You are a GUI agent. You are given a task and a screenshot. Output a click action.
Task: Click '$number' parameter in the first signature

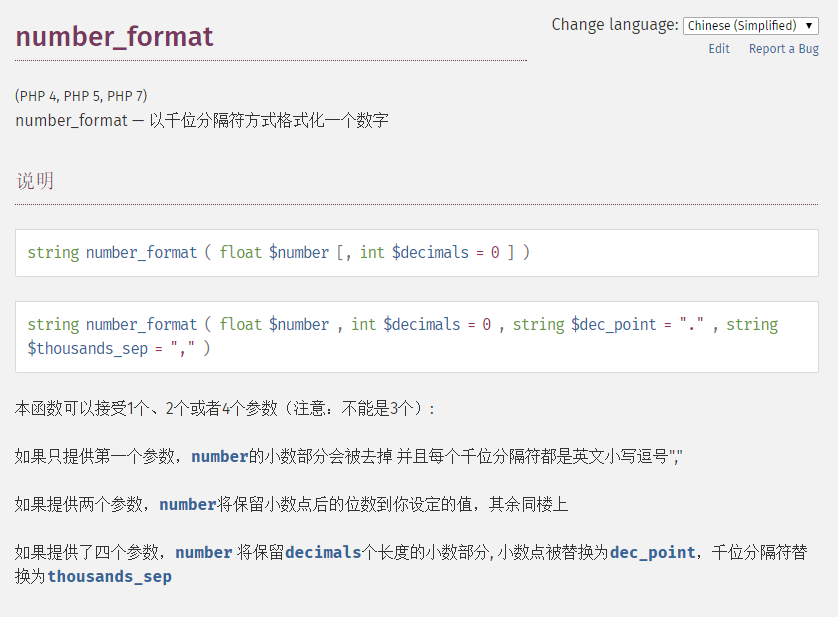coord(299,252)
